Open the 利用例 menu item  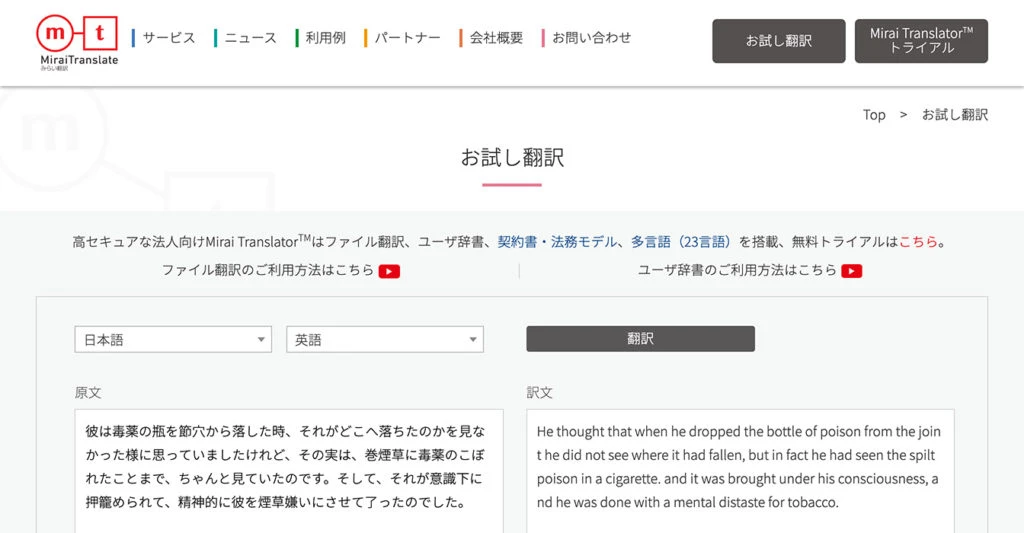(325, 38)
